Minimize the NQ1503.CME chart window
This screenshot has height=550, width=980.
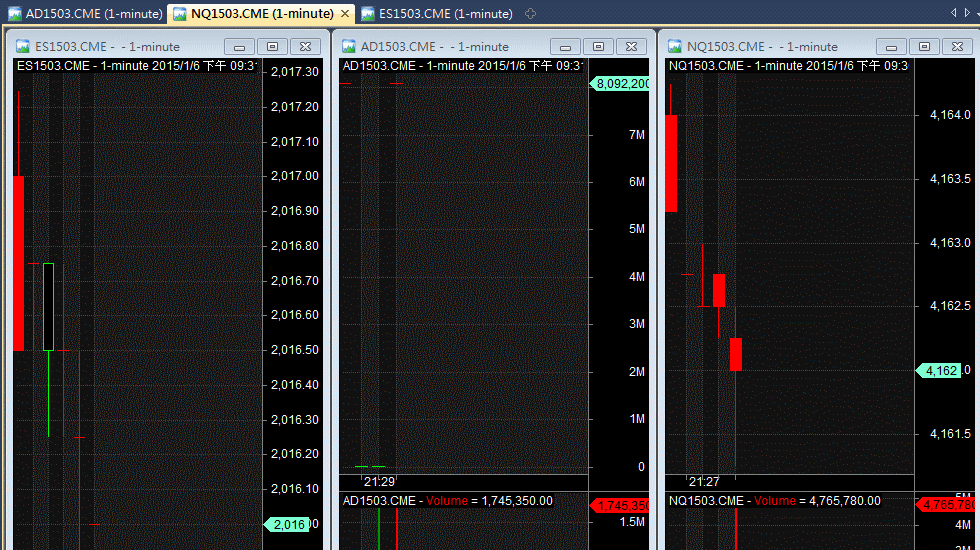pos(892,47)
